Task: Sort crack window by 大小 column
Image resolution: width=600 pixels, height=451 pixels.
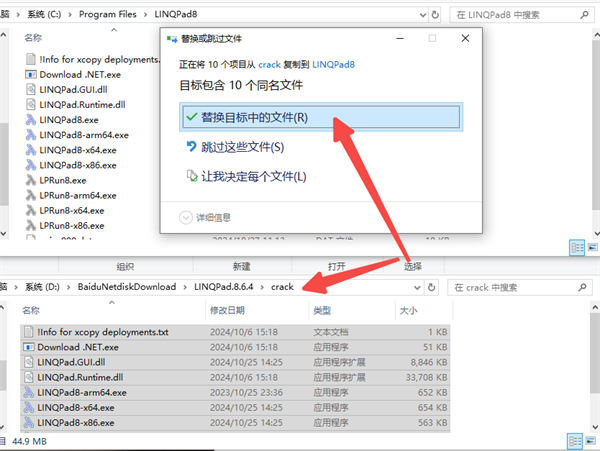Action: pyautogui.click(x=408, y=310)
